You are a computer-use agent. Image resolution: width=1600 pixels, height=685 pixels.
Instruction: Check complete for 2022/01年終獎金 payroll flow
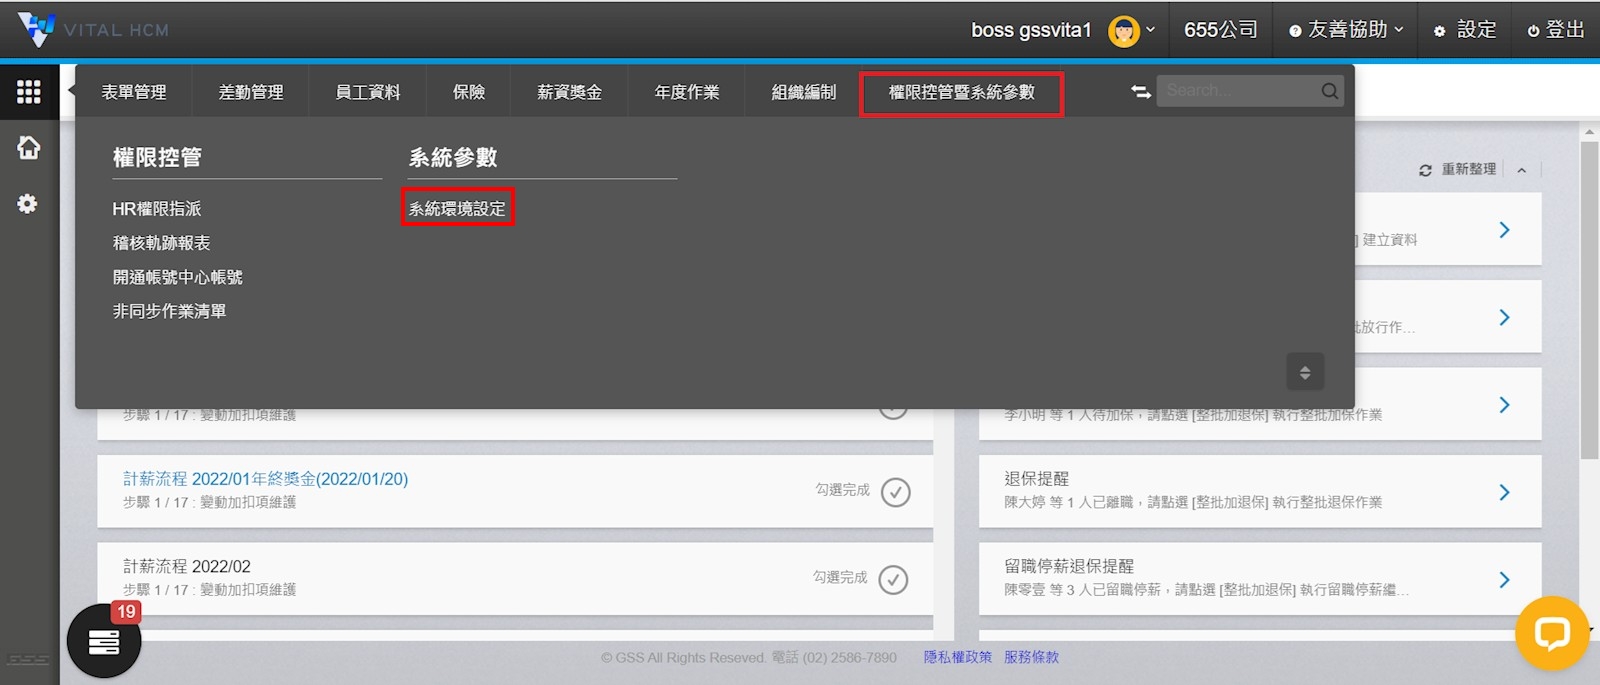point(895,492)
